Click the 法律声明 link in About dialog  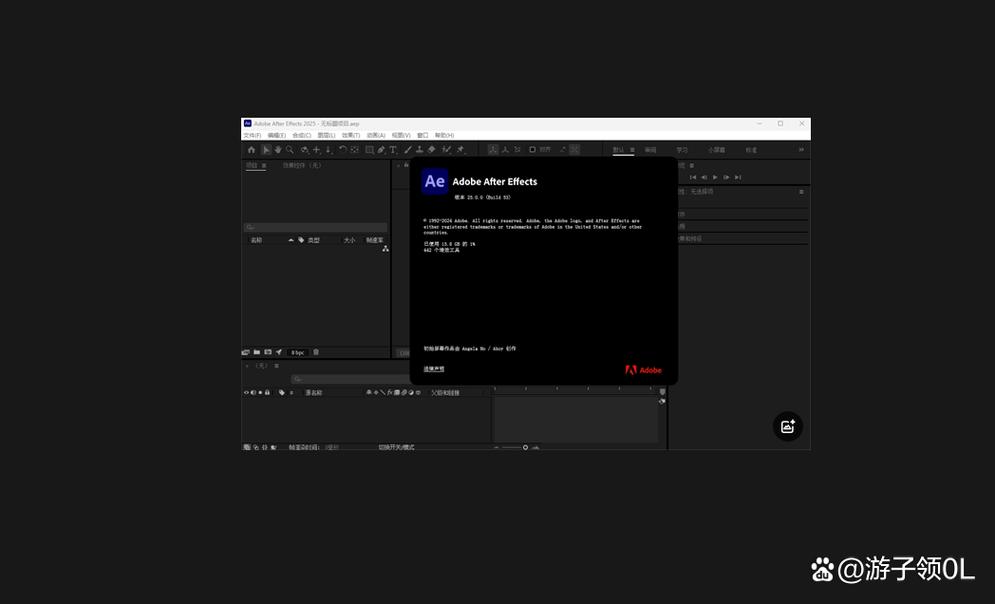pos(433,369)
